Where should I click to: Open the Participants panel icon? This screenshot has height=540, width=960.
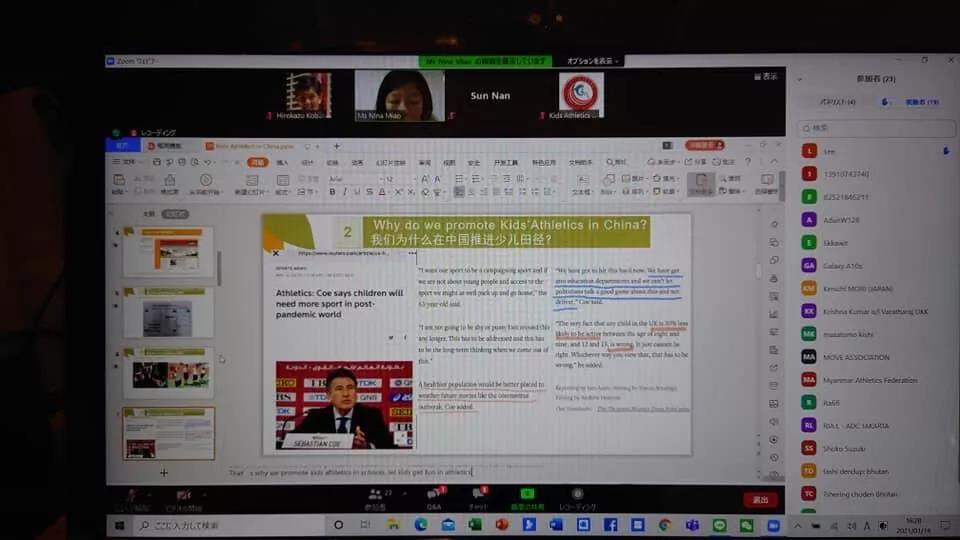click(x=376, y=496)
